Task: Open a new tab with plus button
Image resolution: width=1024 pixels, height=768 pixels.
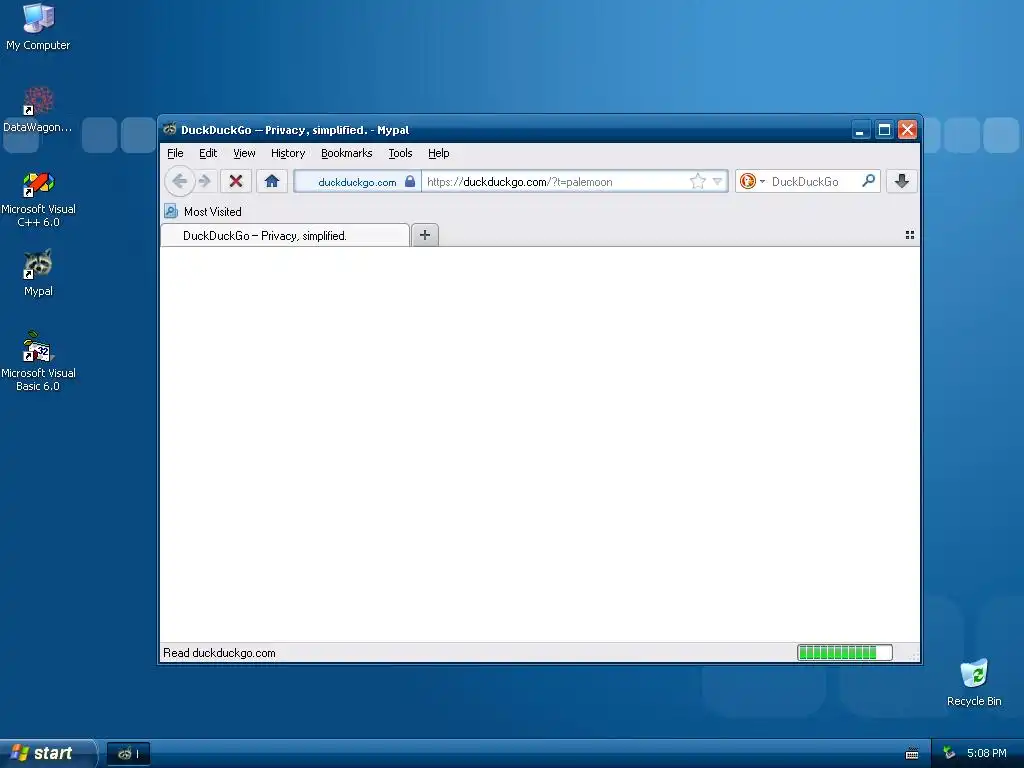Action: click(x=424, y=235)
